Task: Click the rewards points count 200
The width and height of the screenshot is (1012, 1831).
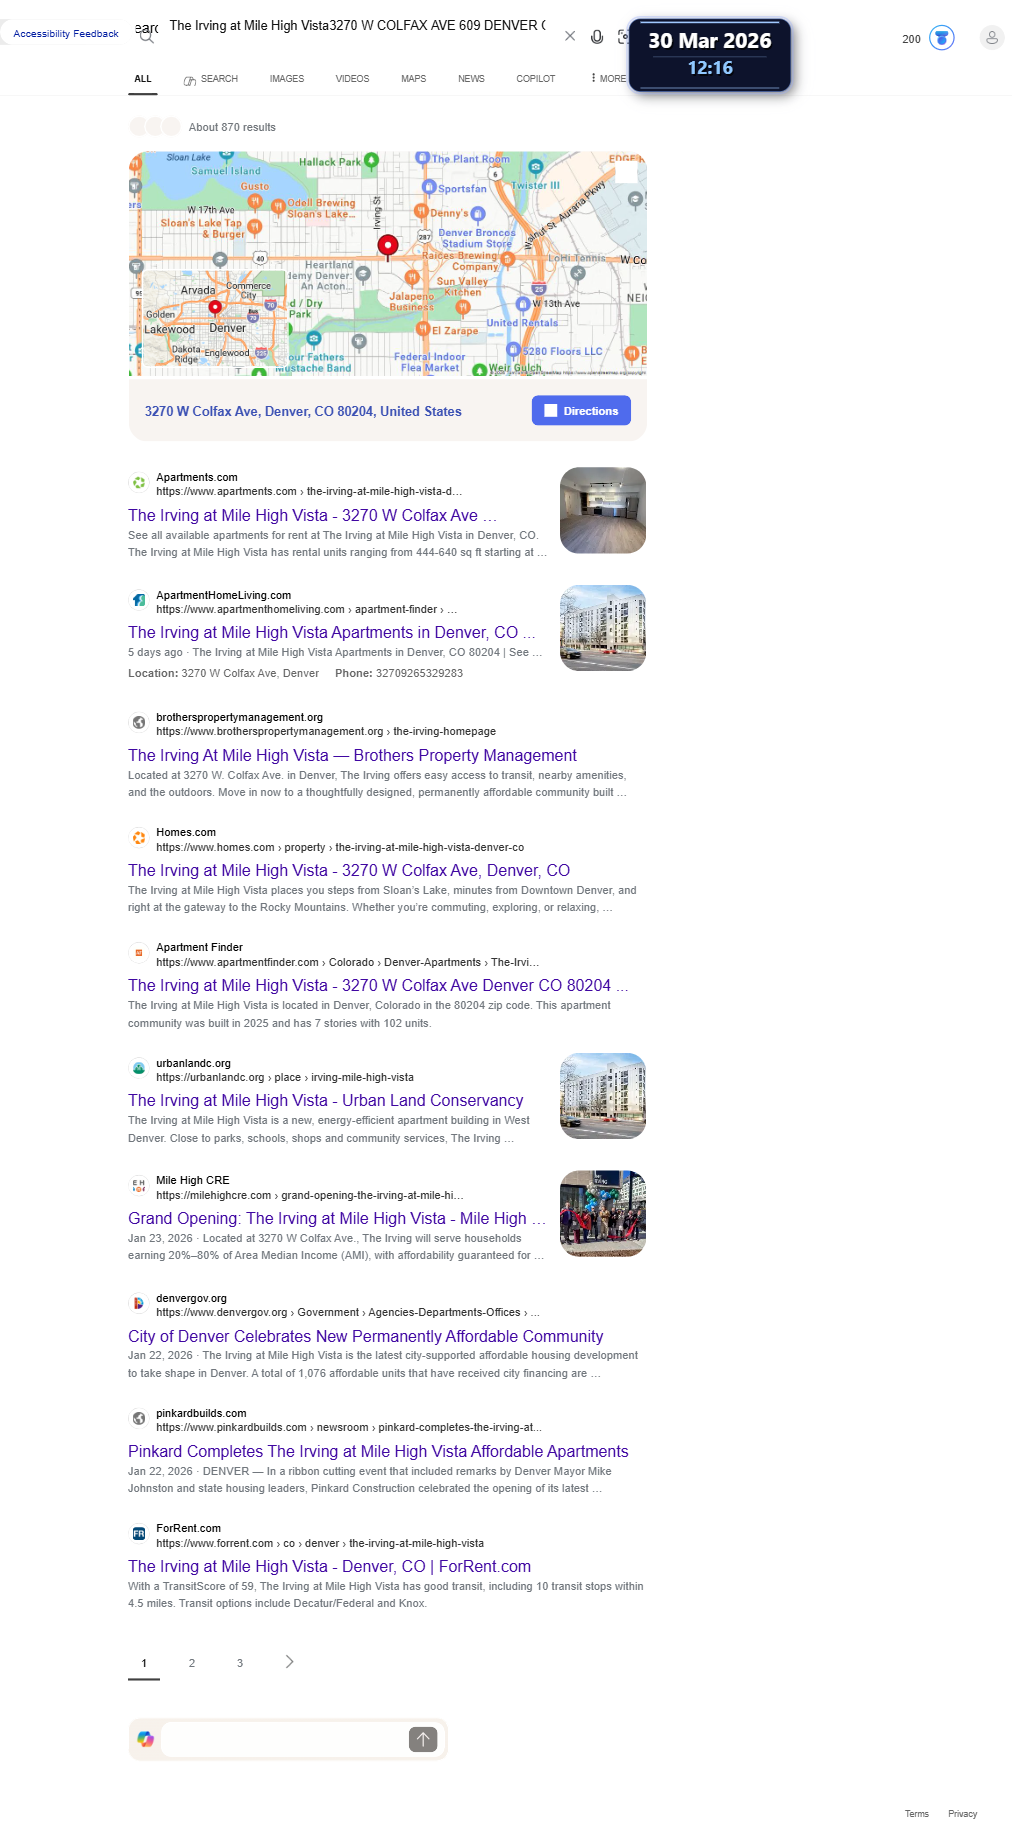Action: pos(911,39)
